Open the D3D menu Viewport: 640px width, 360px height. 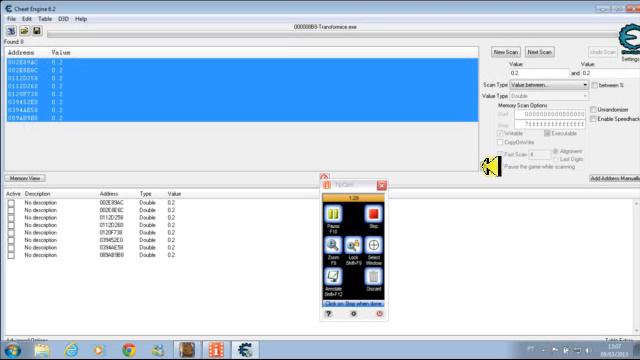(x=63, y=19)
